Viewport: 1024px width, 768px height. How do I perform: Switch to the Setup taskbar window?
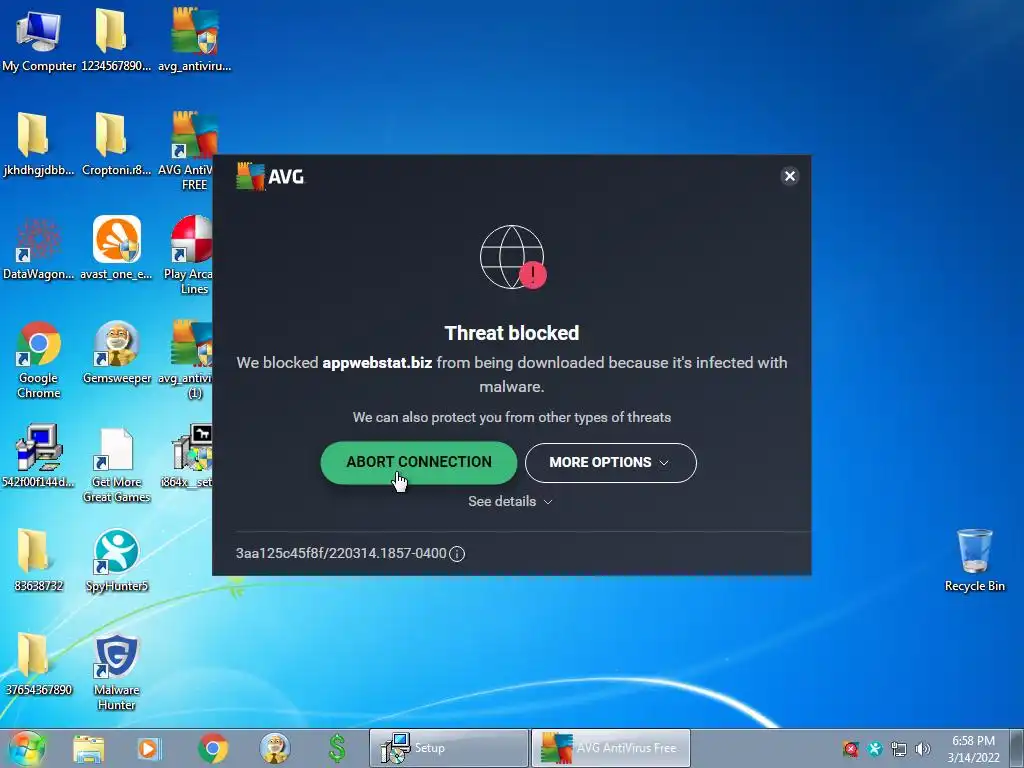pyautogui.click(x=449, y=748)
